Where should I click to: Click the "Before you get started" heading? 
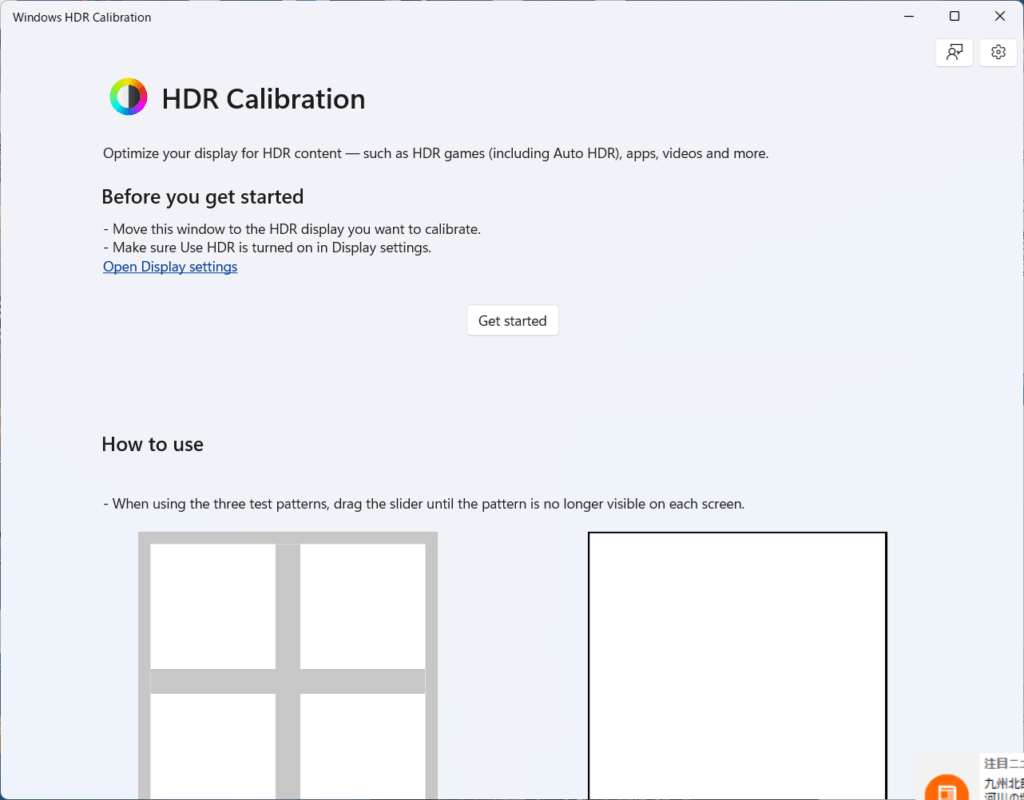(202, 197)
